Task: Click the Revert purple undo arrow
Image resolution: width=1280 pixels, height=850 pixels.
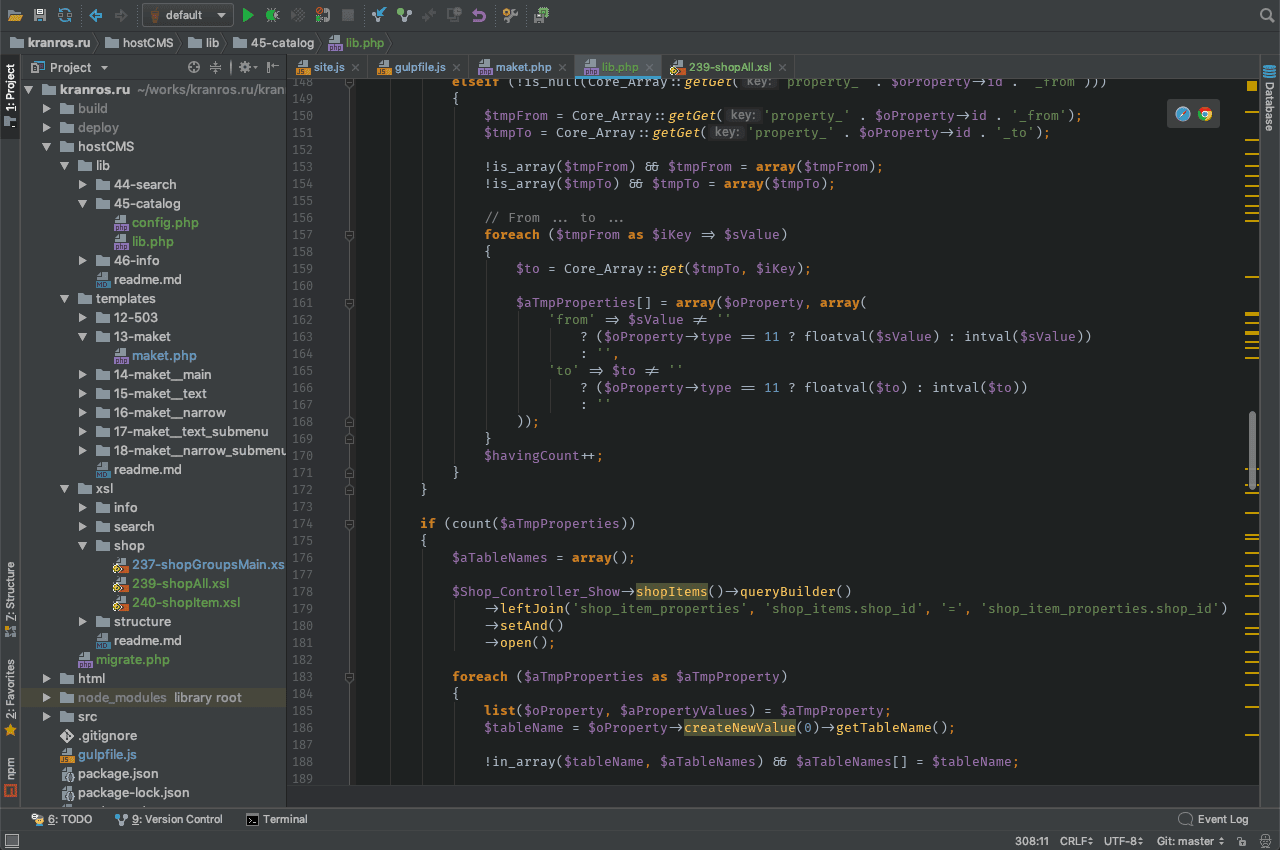Action: pos(479,15)
